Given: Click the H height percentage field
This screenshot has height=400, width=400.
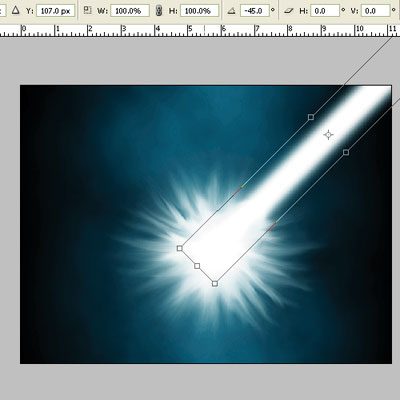Looking at the screenshot, I should [199, 11].
